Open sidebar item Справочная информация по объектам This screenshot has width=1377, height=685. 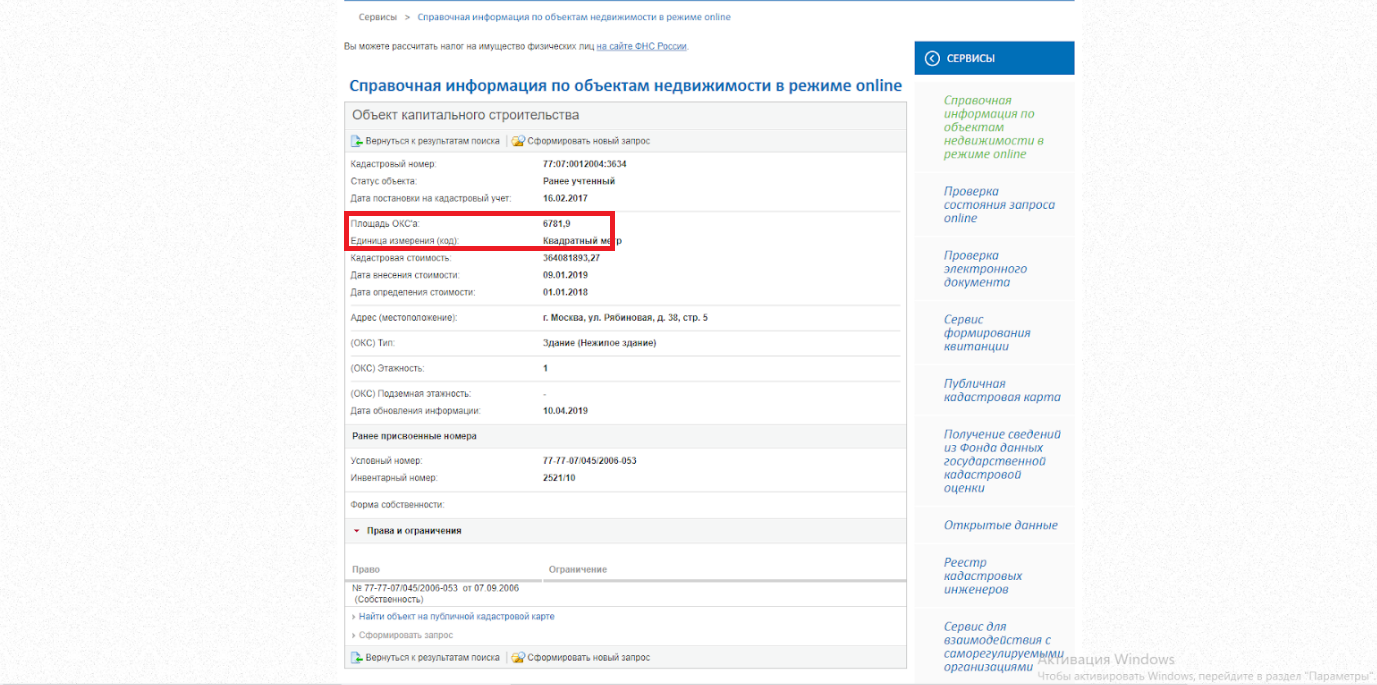coord(994,127)
